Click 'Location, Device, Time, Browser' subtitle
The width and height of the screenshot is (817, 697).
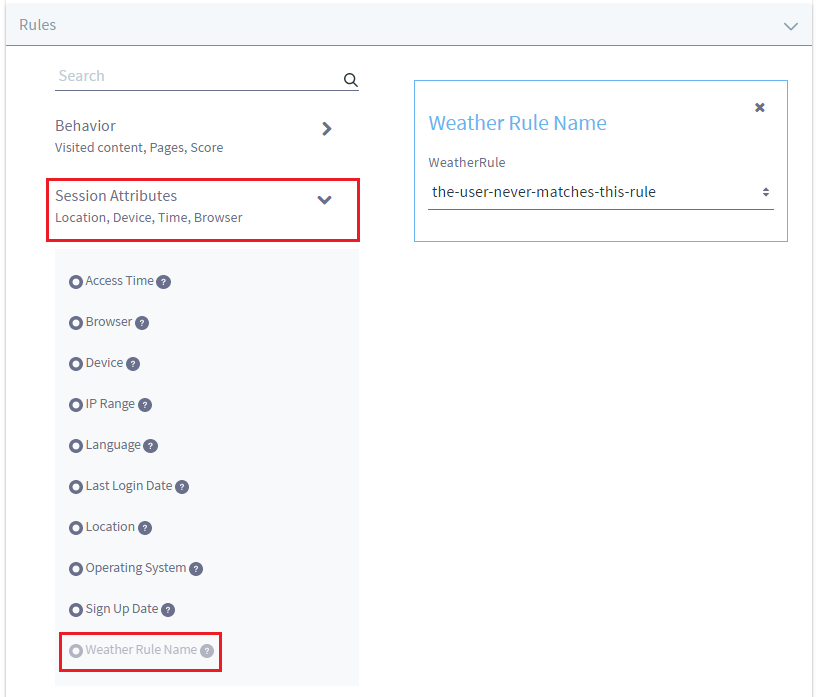click(x=148, y=217)
